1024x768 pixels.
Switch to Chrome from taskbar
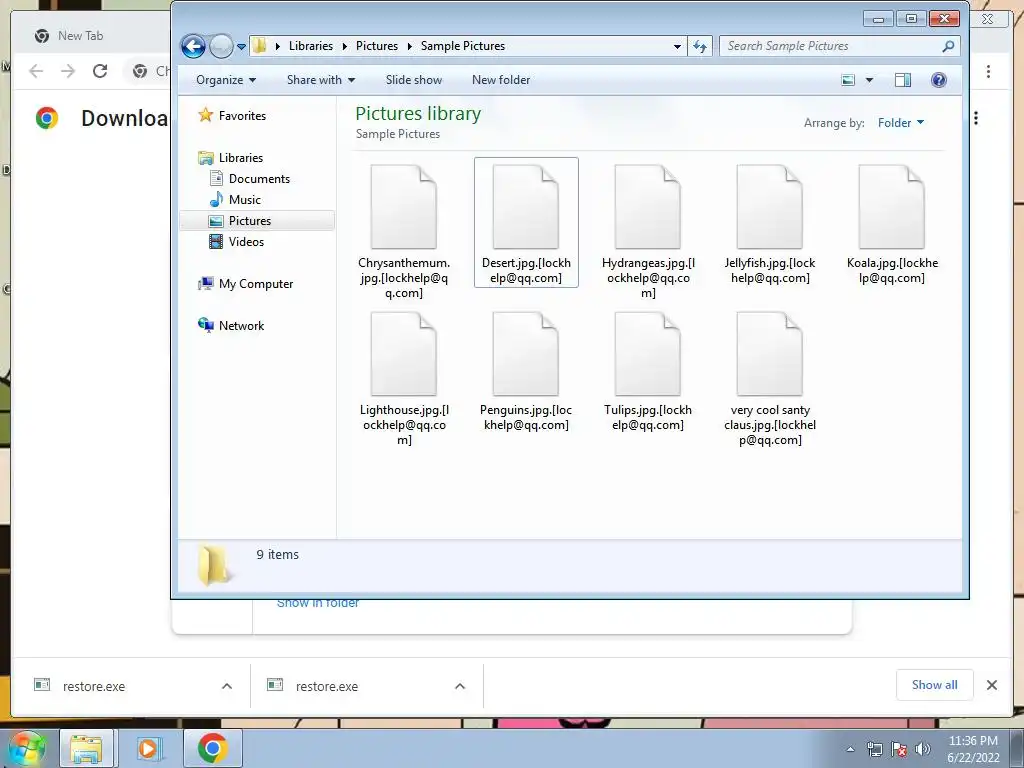[212, 748]
